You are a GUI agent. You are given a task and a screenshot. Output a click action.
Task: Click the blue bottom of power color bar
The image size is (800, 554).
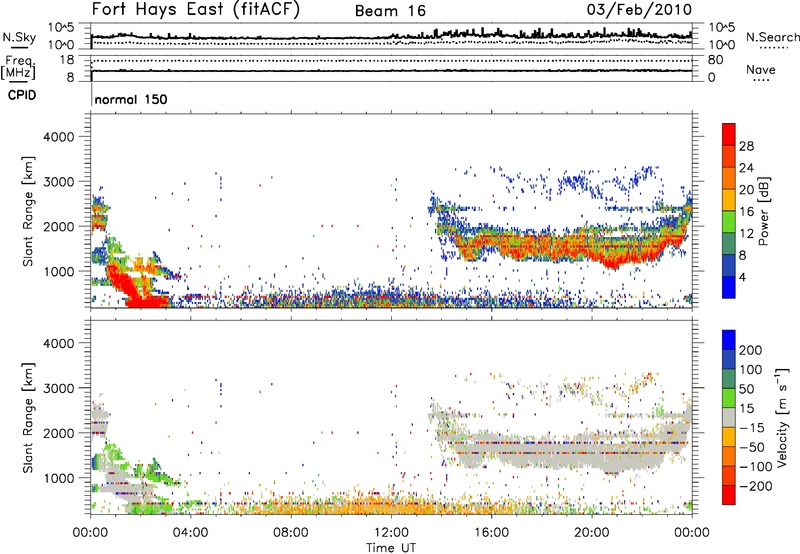click(x=729, y=287)
